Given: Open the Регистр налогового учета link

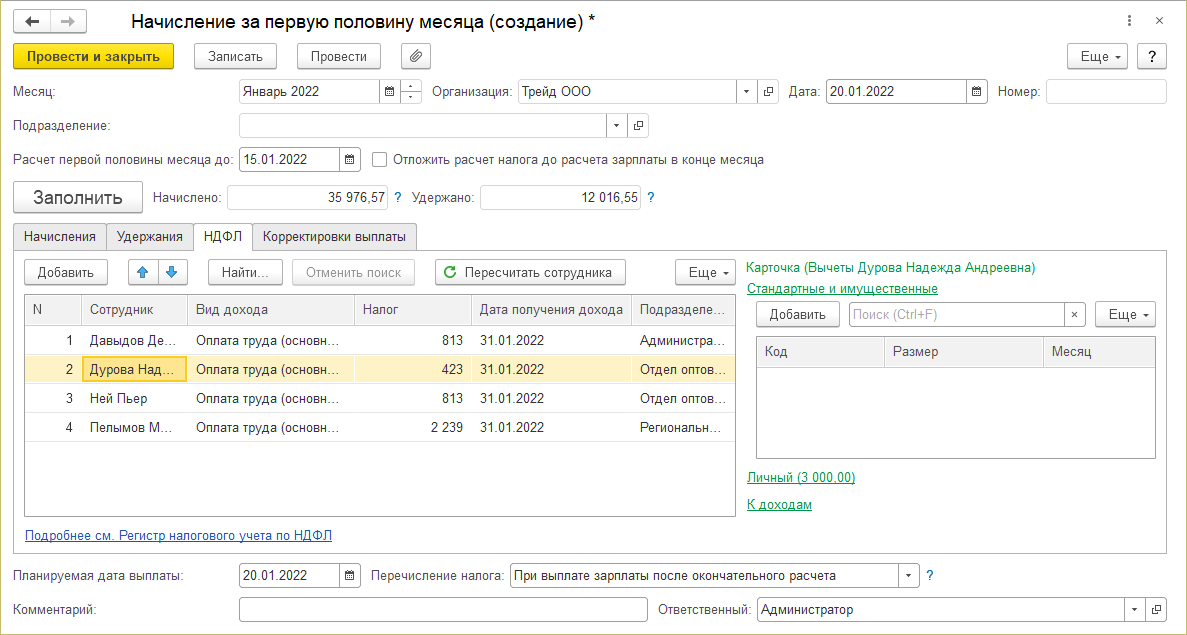Looking at the screenshot, I should tap(178, 536).
